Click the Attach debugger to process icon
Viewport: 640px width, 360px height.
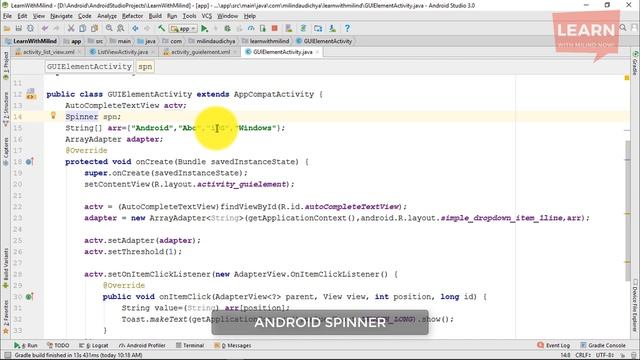263,29
